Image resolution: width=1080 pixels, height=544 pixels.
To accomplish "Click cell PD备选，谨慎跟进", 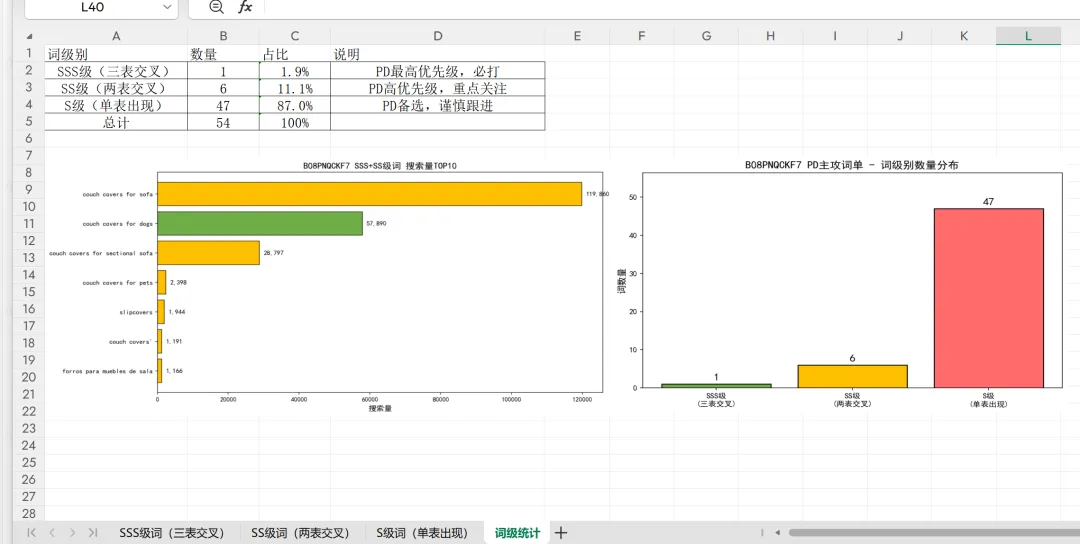I will tap(437, 105).
